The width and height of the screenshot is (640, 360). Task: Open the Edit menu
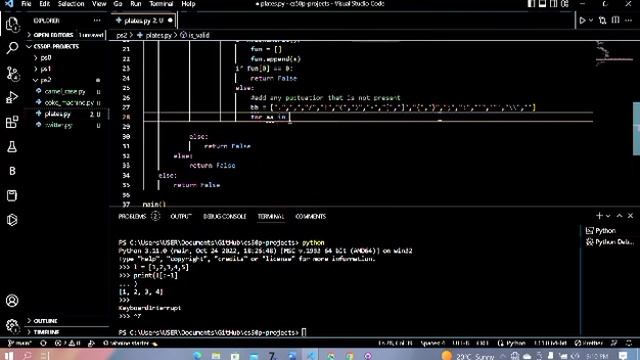pos(44,4)
